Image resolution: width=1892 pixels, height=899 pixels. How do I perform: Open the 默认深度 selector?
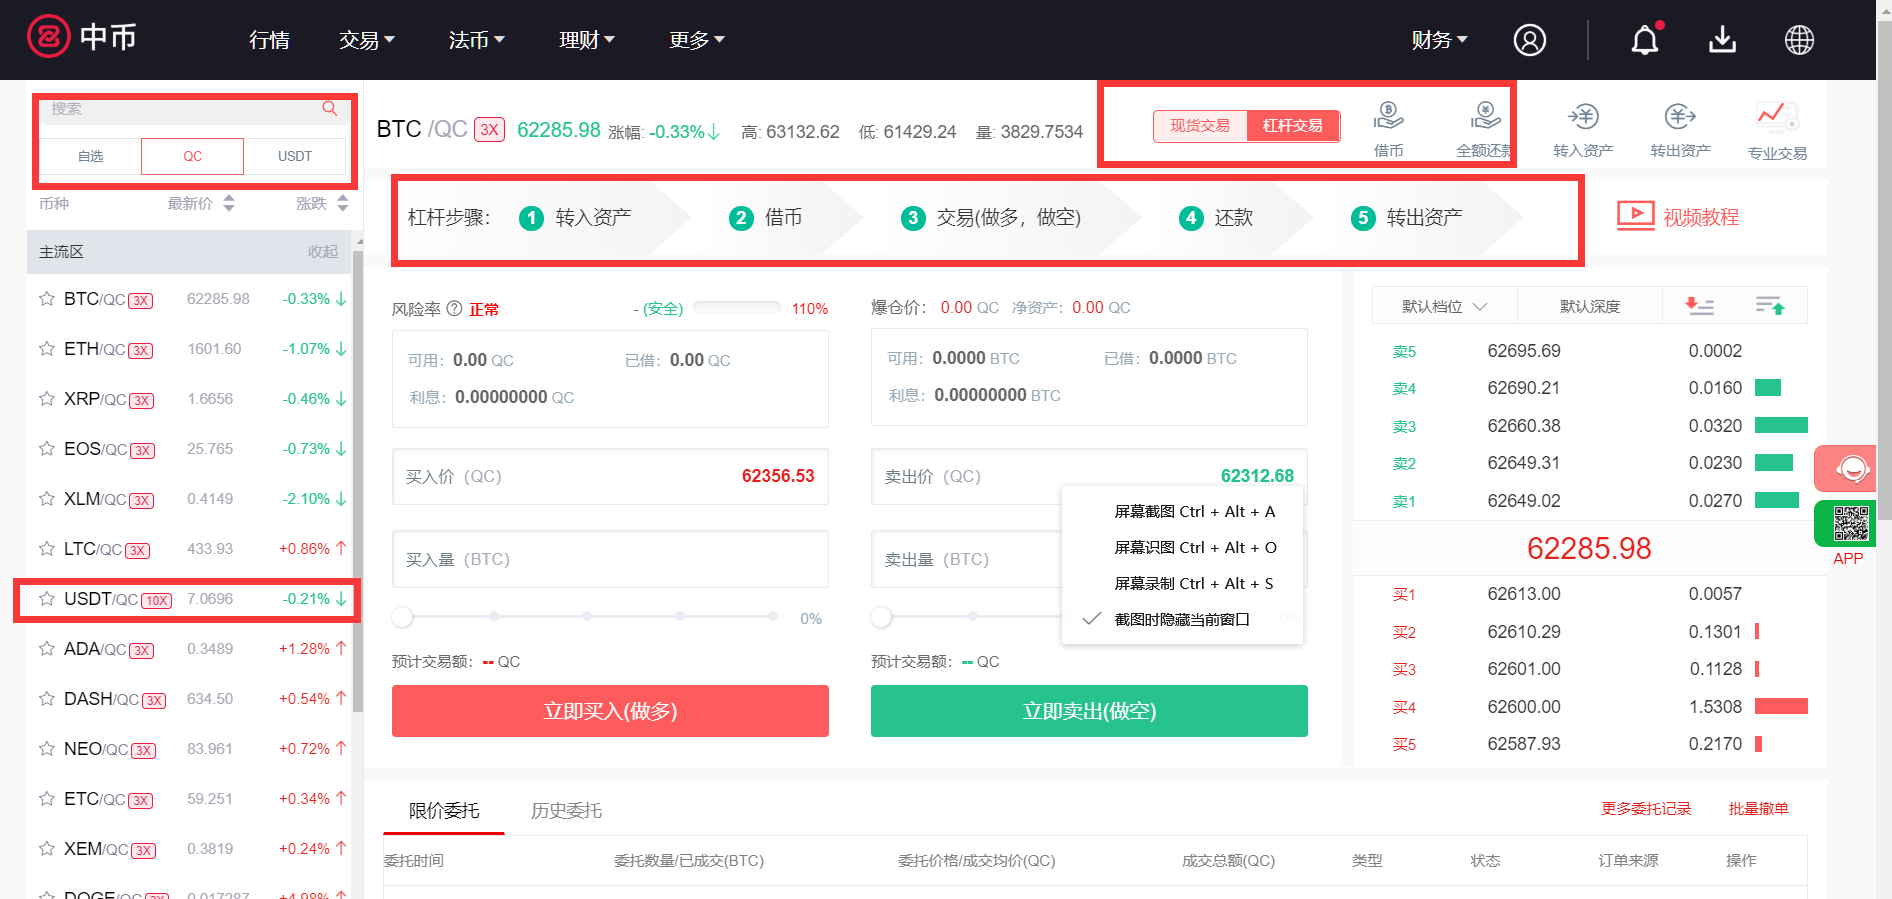[x=1590, y=306]
